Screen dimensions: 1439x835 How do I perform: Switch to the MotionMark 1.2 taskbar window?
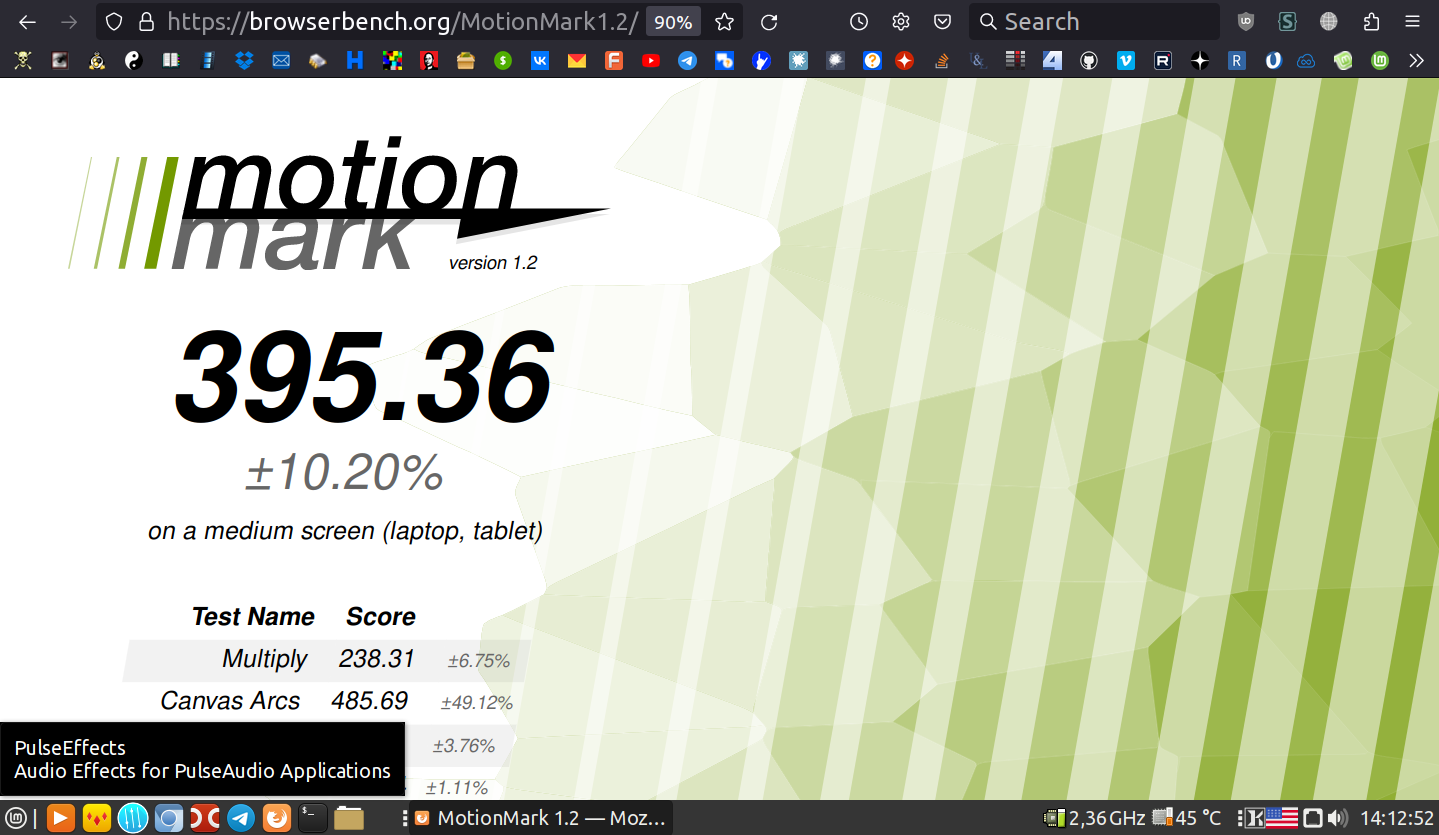(540, 818)
